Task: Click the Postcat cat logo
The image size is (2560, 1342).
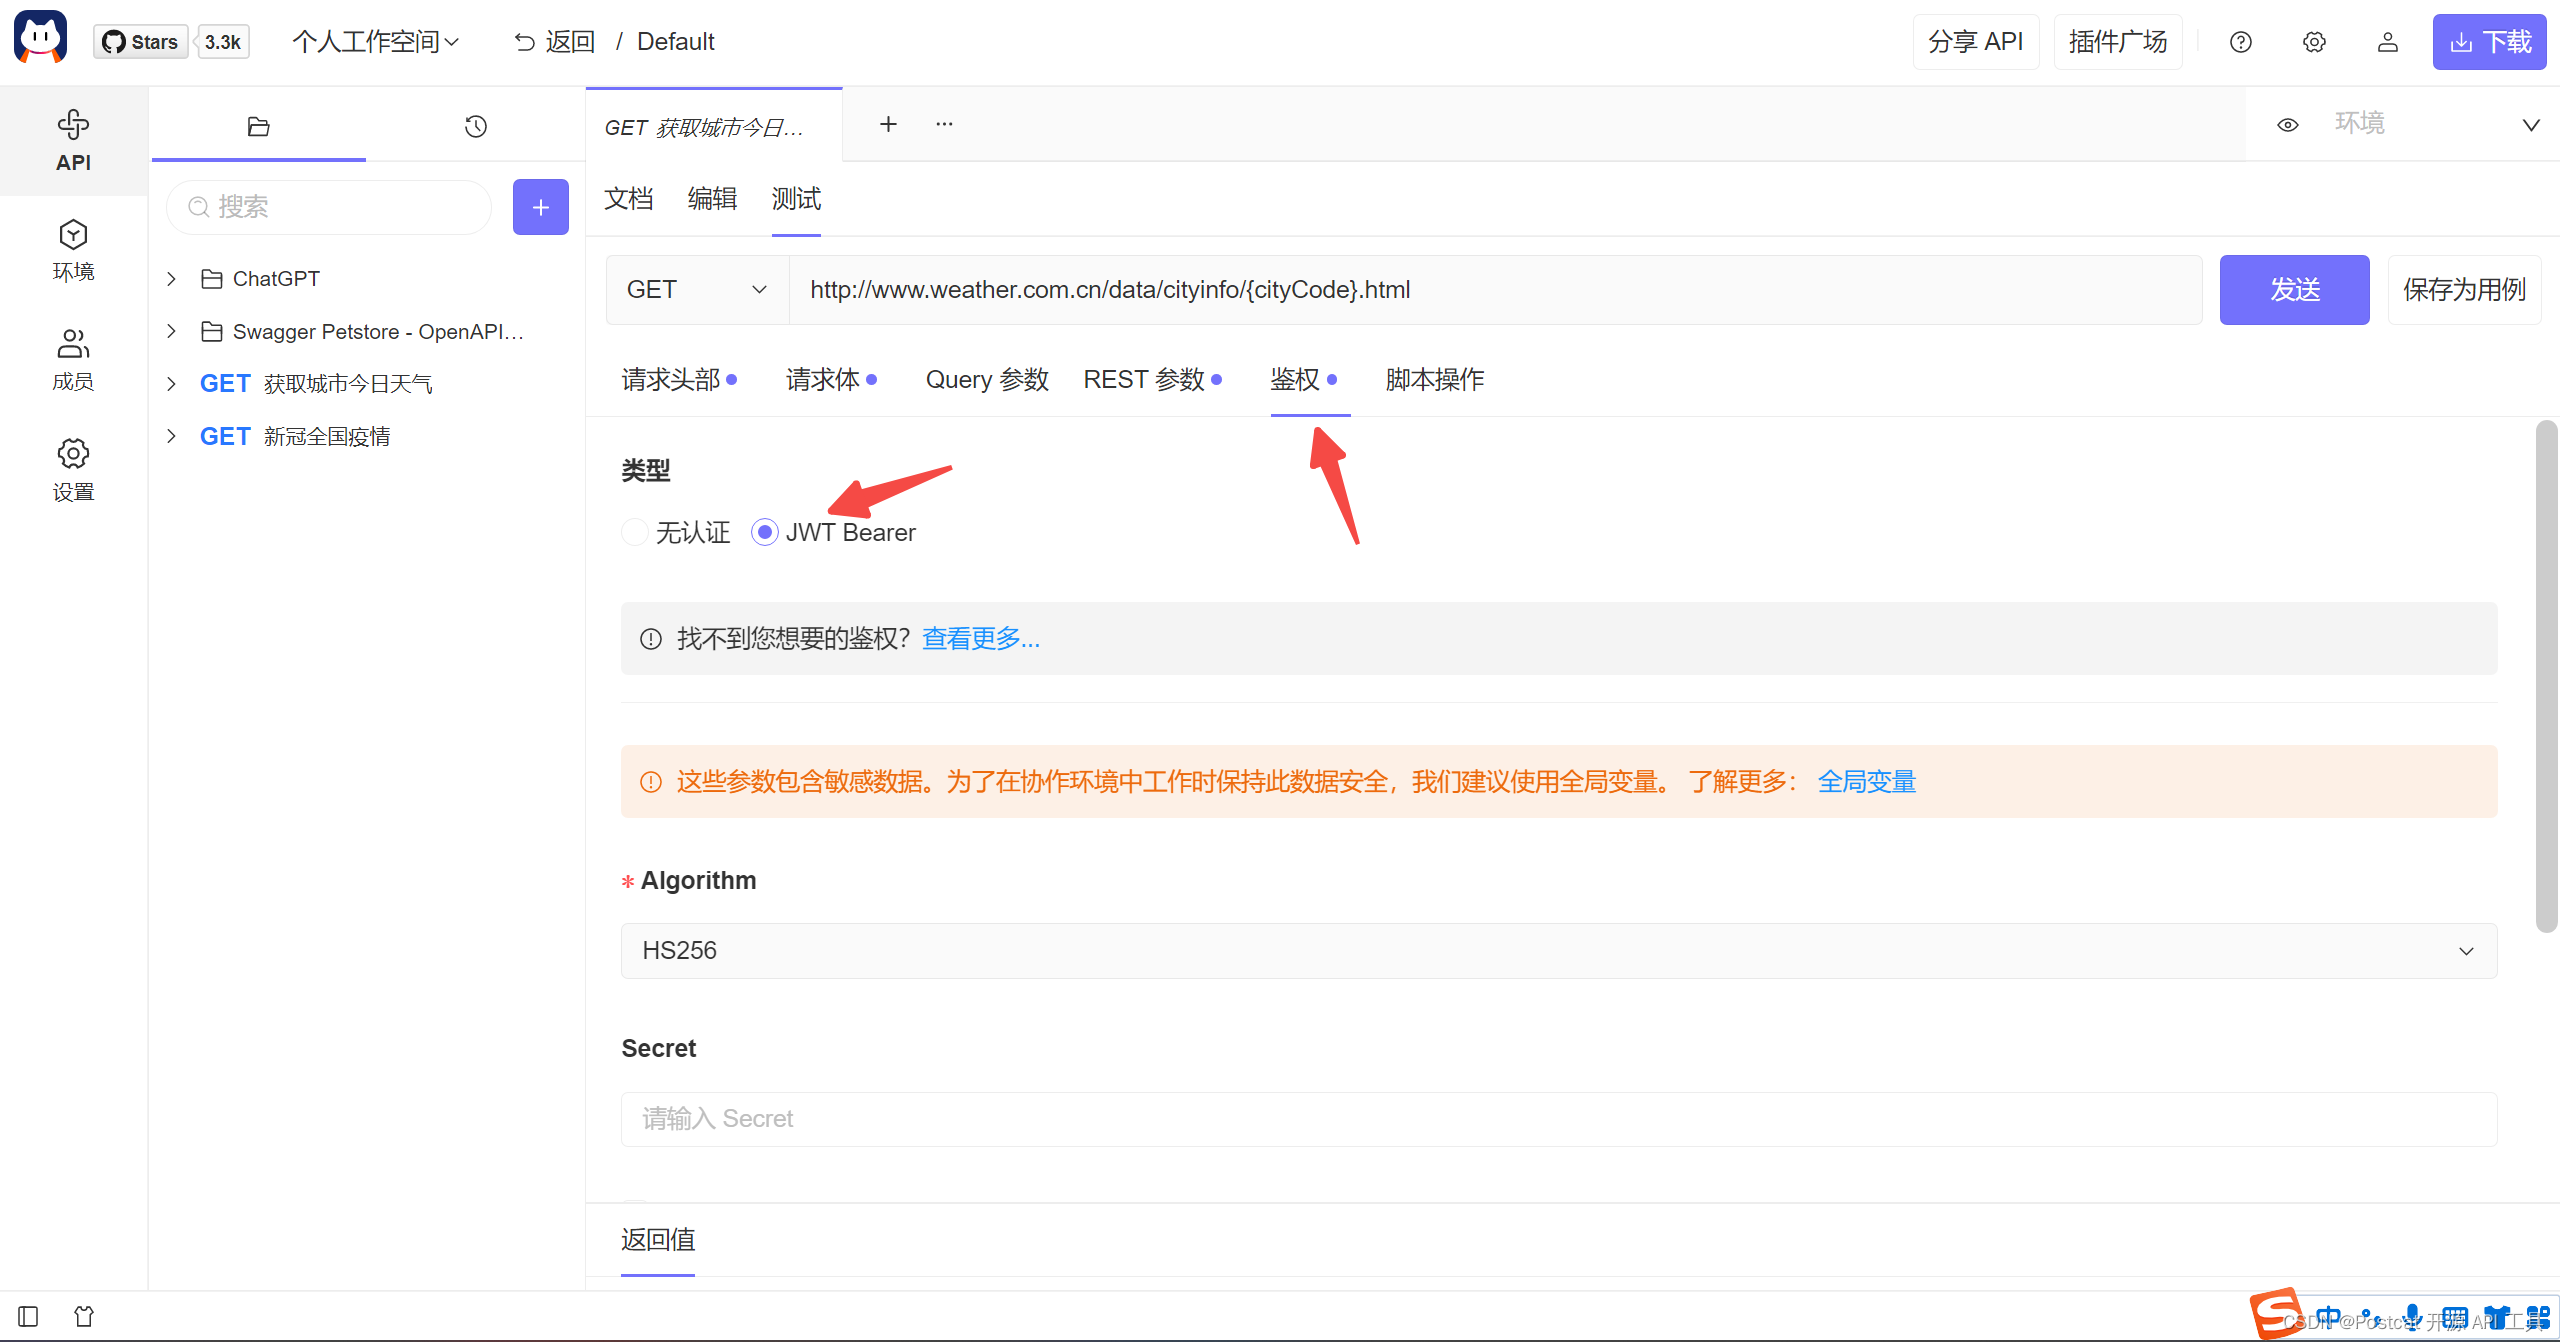Action: coord(41,39)
